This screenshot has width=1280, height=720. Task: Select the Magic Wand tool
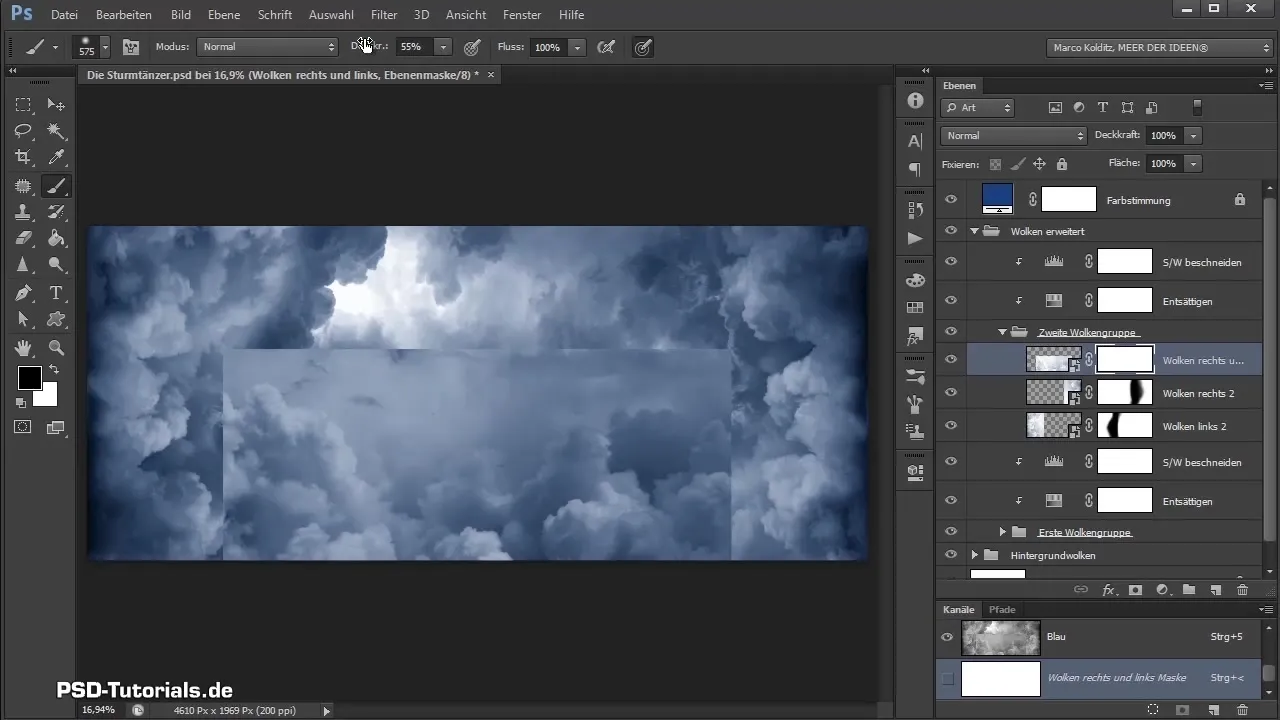pyautogui.click(x=57, y=131)
